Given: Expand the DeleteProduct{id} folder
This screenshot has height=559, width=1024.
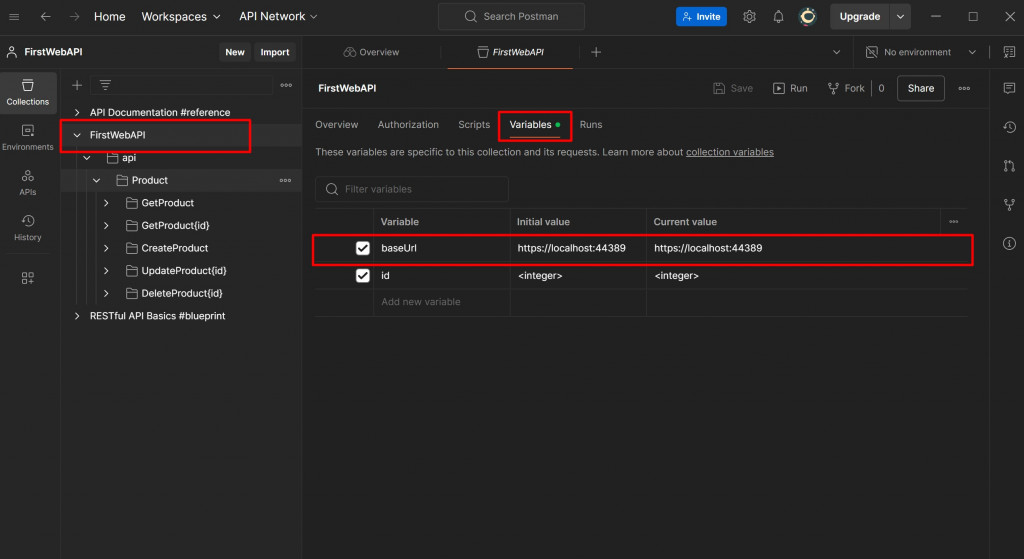Looking at the screenshot, I should (x=106, y=293).
